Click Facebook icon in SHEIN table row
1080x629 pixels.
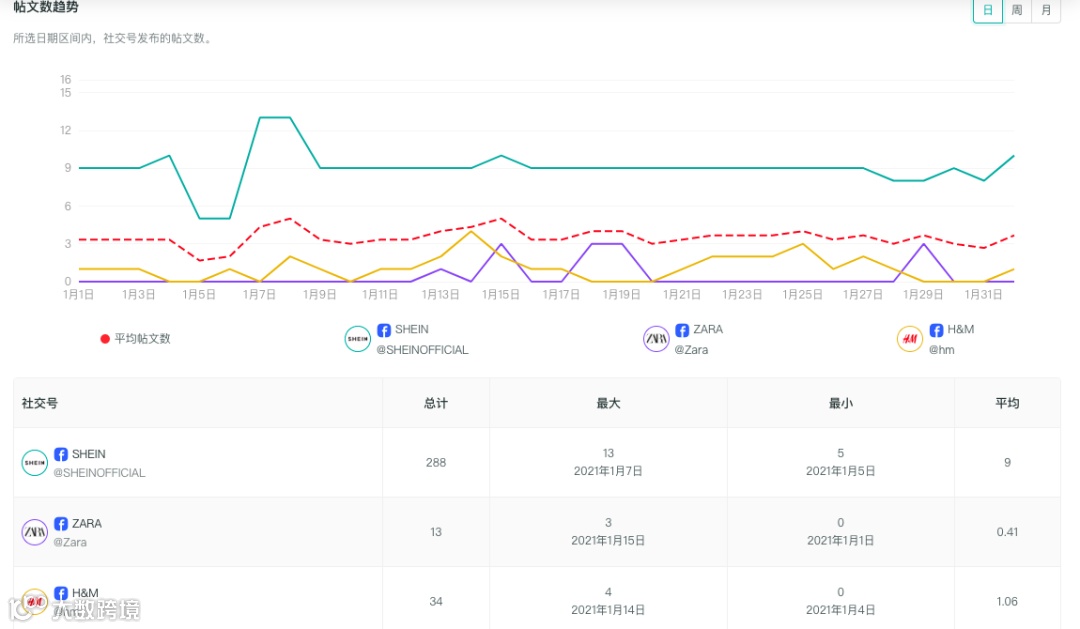pyautogui.click(x=61, y=455)
